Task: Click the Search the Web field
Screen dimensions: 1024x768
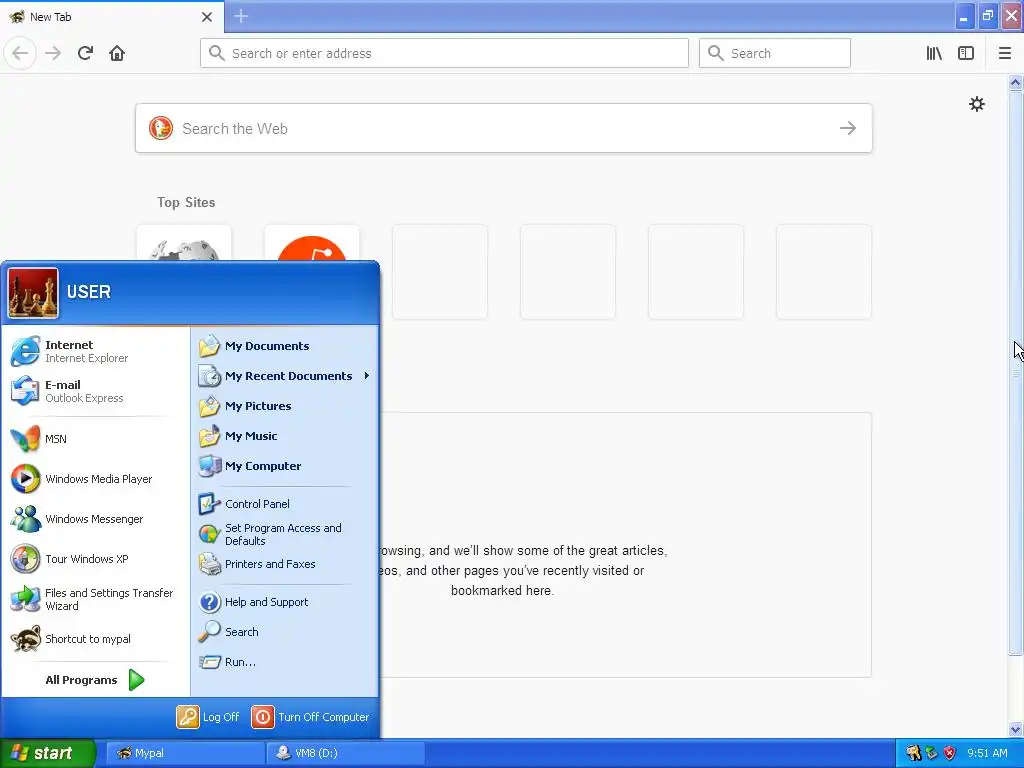Action: (504, 128)
